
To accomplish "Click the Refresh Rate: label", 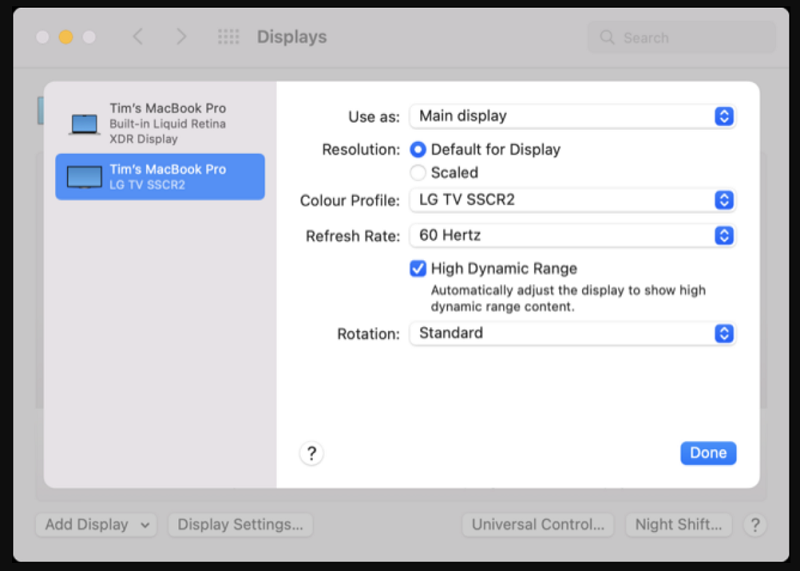I will point(353,236).
